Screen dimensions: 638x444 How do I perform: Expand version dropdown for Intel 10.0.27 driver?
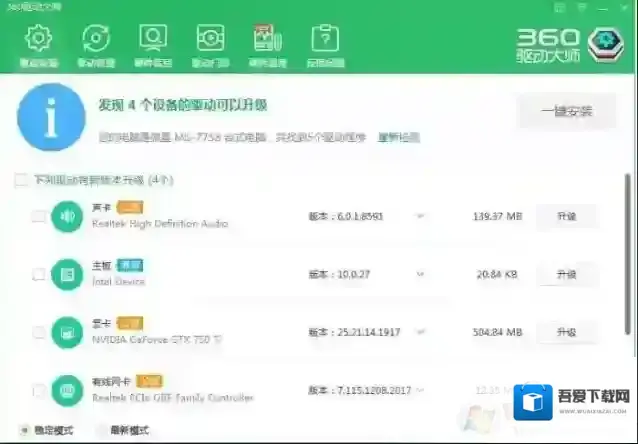coord(420,274)
